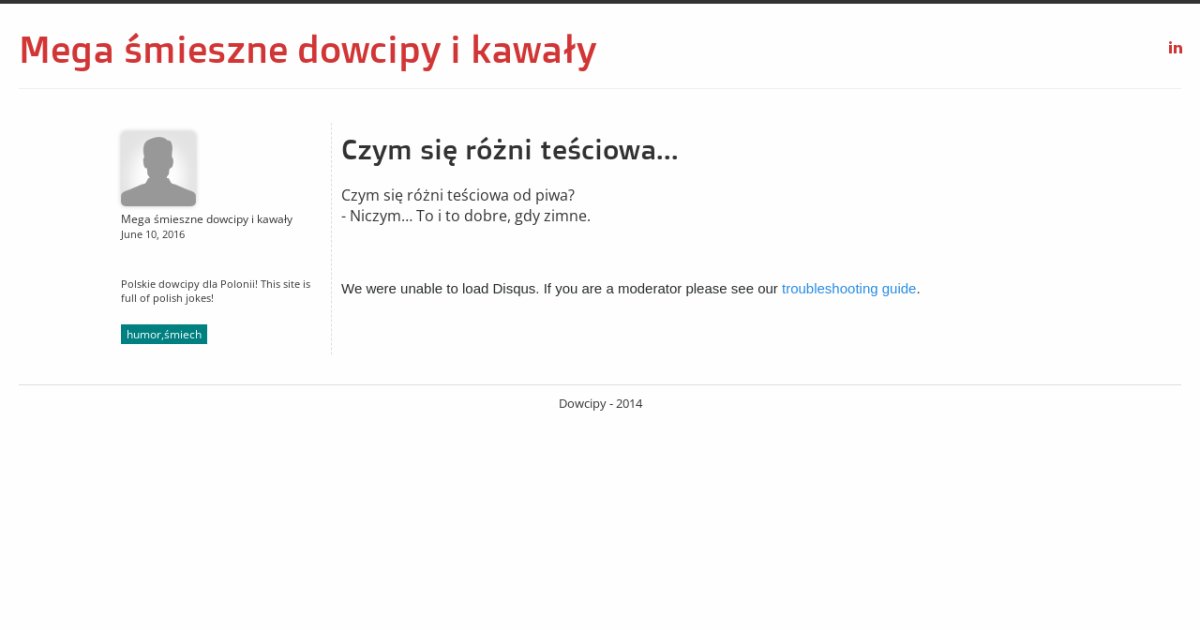Click the 'Czym się różni teściowa...' post heading
Image resolution: width=1200 pixels, height=630 pixels.
click(509, 150)
